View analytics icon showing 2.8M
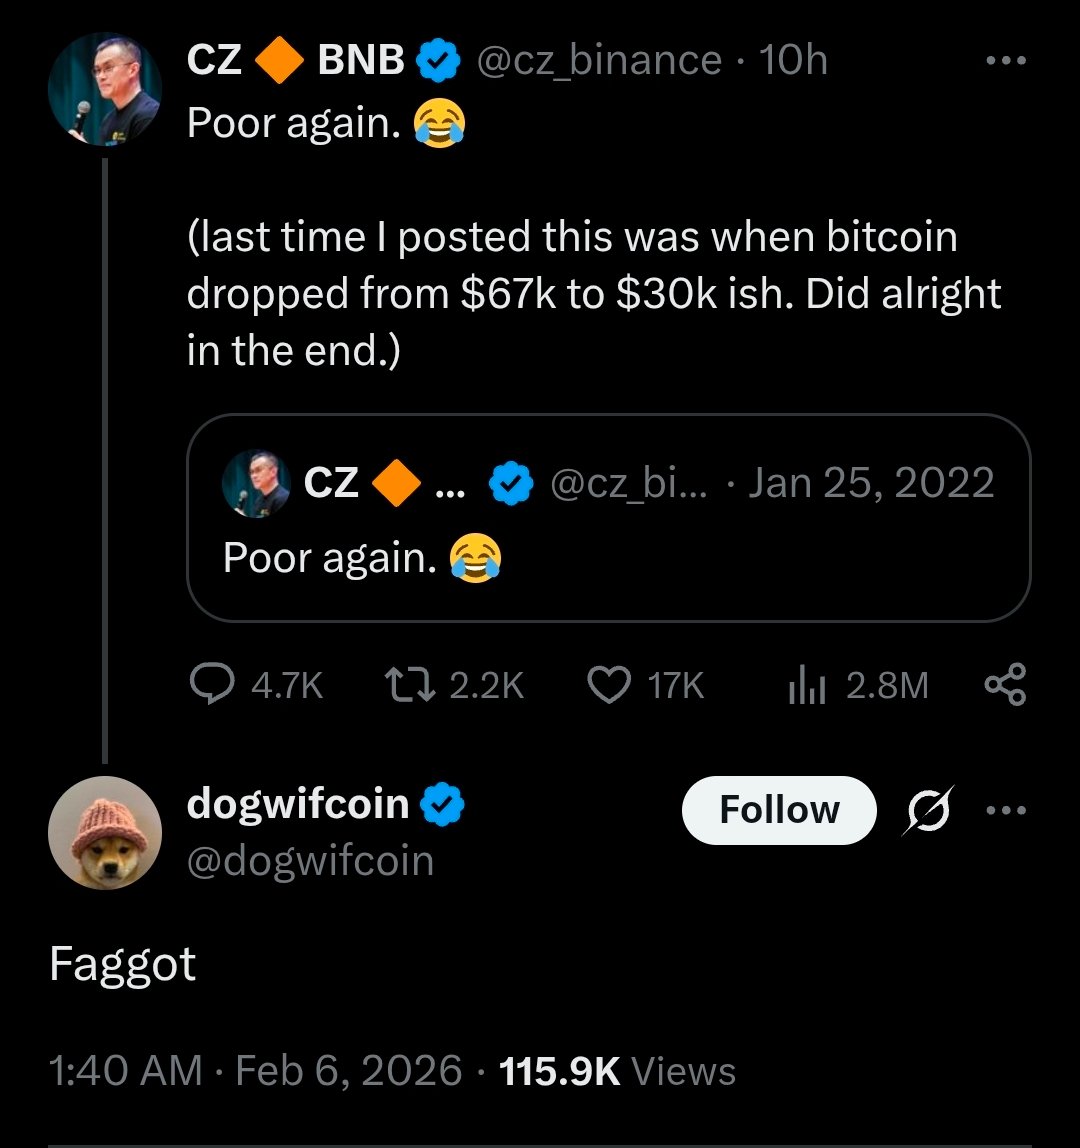The image size is (1080, 1148). pyautogui.click(x=805, y=685)
